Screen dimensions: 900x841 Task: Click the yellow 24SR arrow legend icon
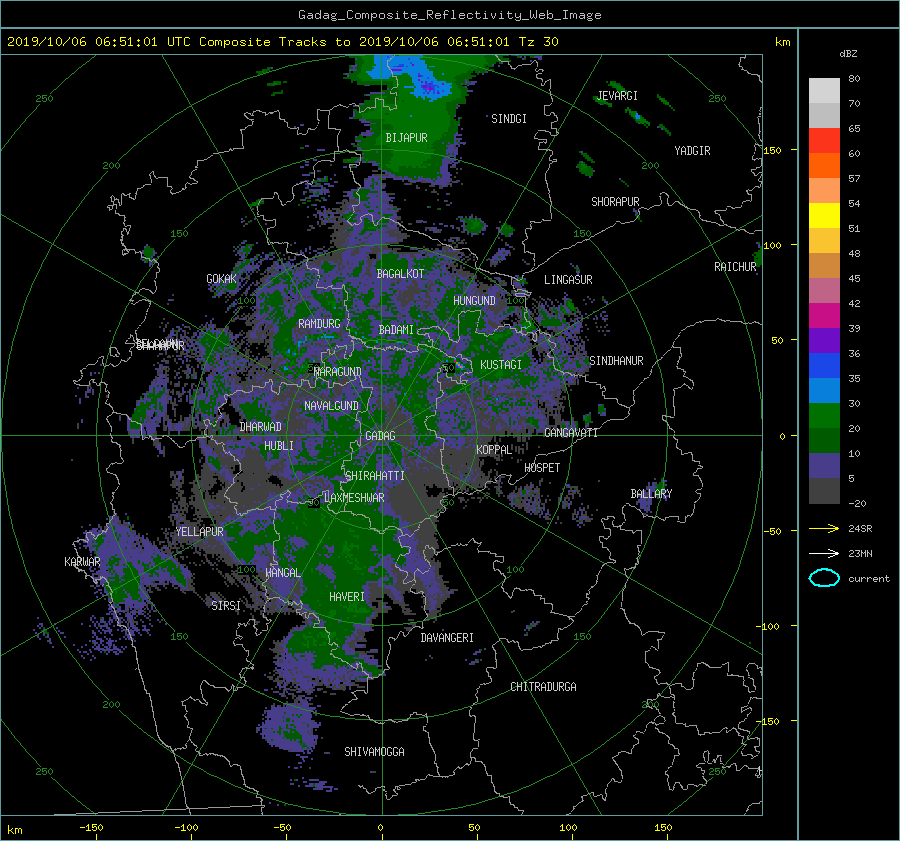coord(824,528)
